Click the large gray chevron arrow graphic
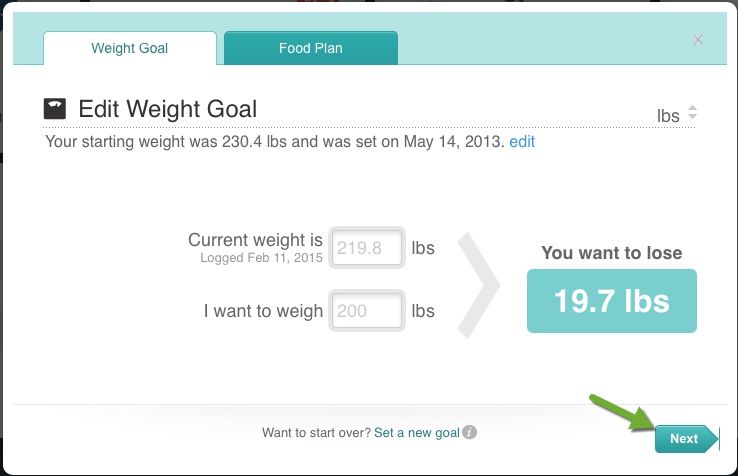738x476 pixels. (478, 285)
